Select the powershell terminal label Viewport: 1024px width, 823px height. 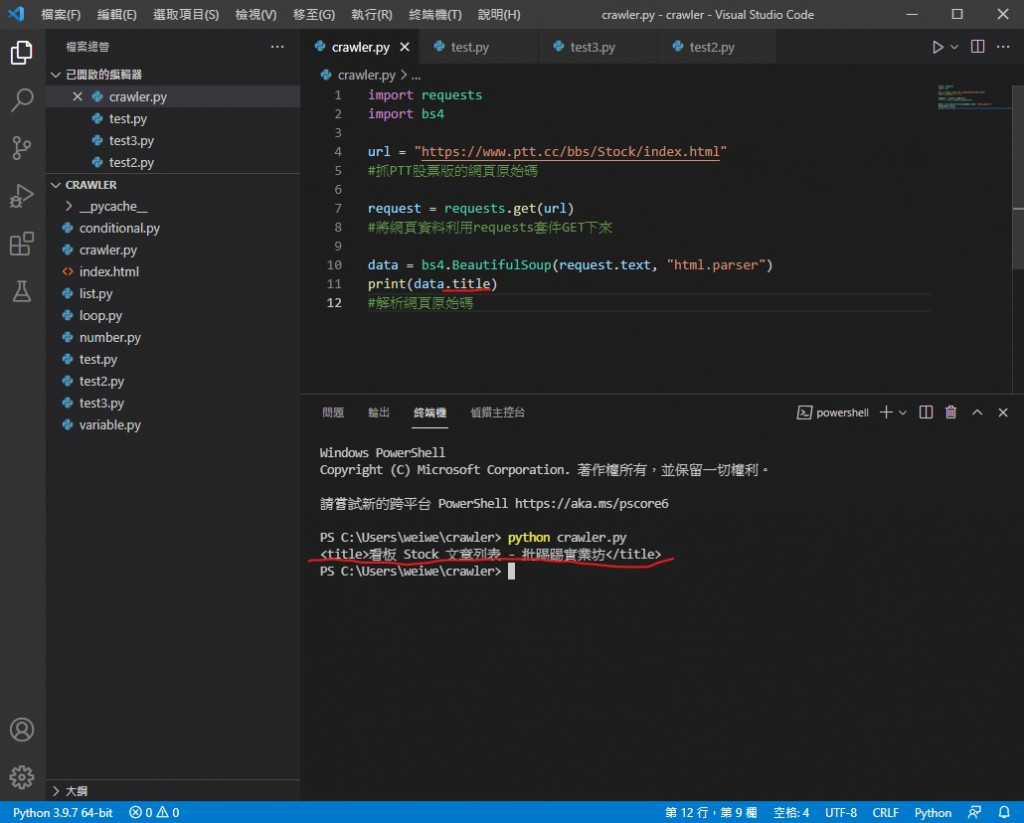833,412
